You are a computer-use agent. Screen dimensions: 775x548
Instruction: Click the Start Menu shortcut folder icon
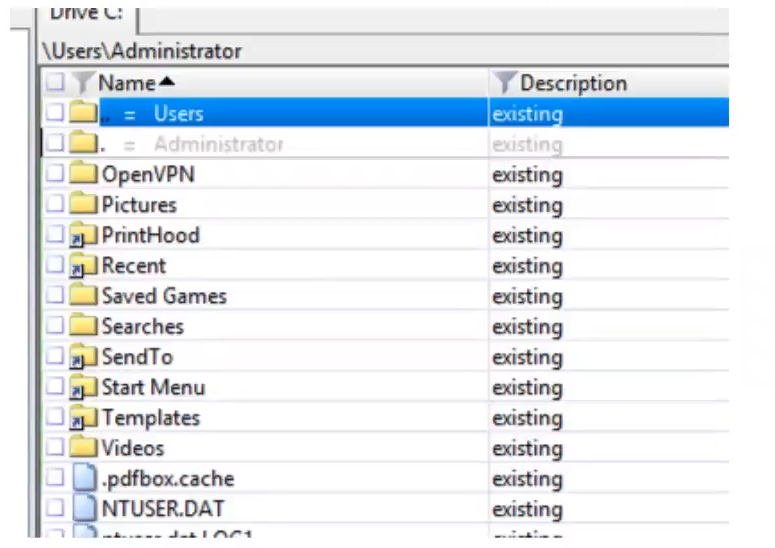pyautogui.click(x=83, y=387)
